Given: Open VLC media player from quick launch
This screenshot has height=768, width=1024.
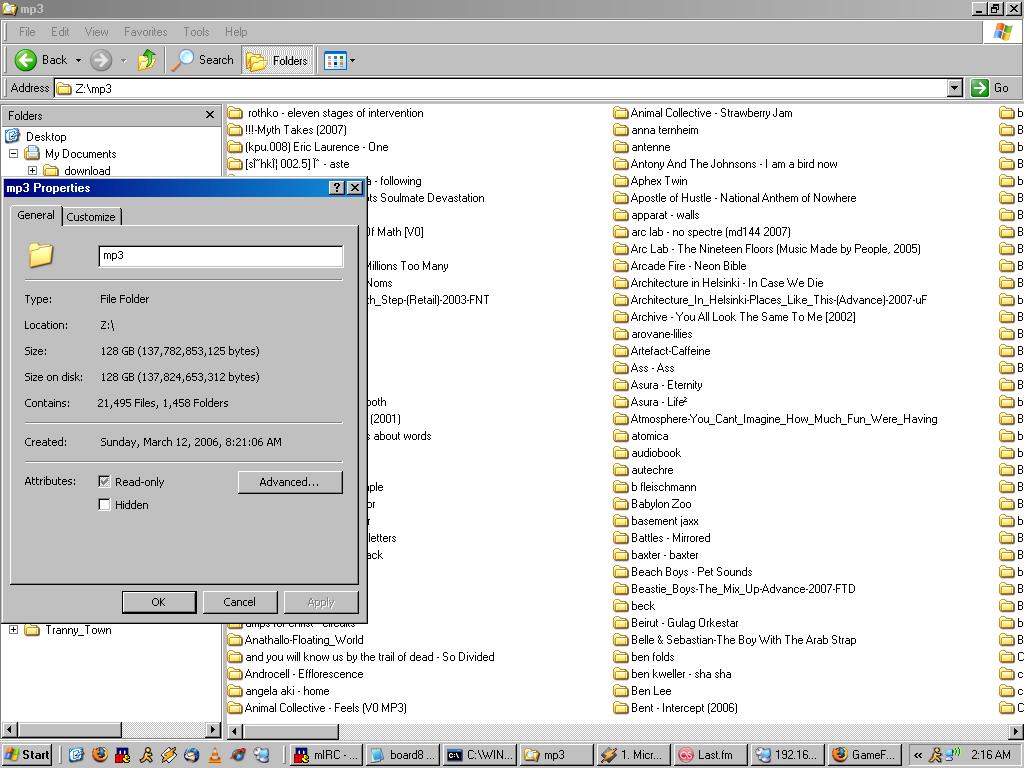Looking at the screenshot, I should [214, 755].
